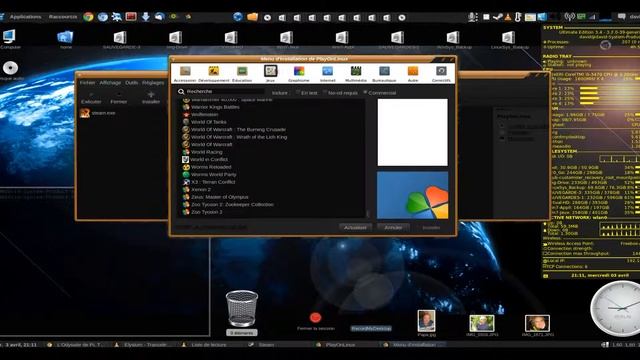Open the RecordMyDesktop desktop launcher

[371, 328]
